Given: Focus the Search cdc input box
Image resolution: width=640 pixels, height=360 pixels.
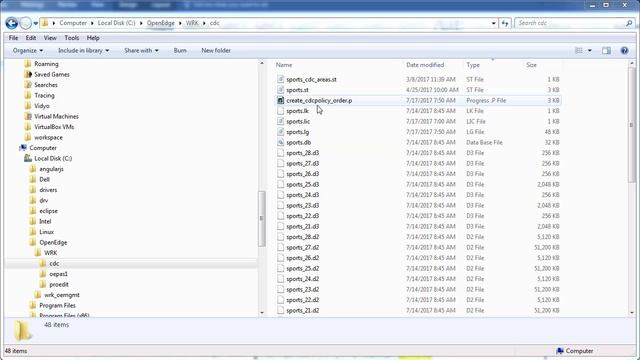Looking at the screenshot, I should [569, 23].
